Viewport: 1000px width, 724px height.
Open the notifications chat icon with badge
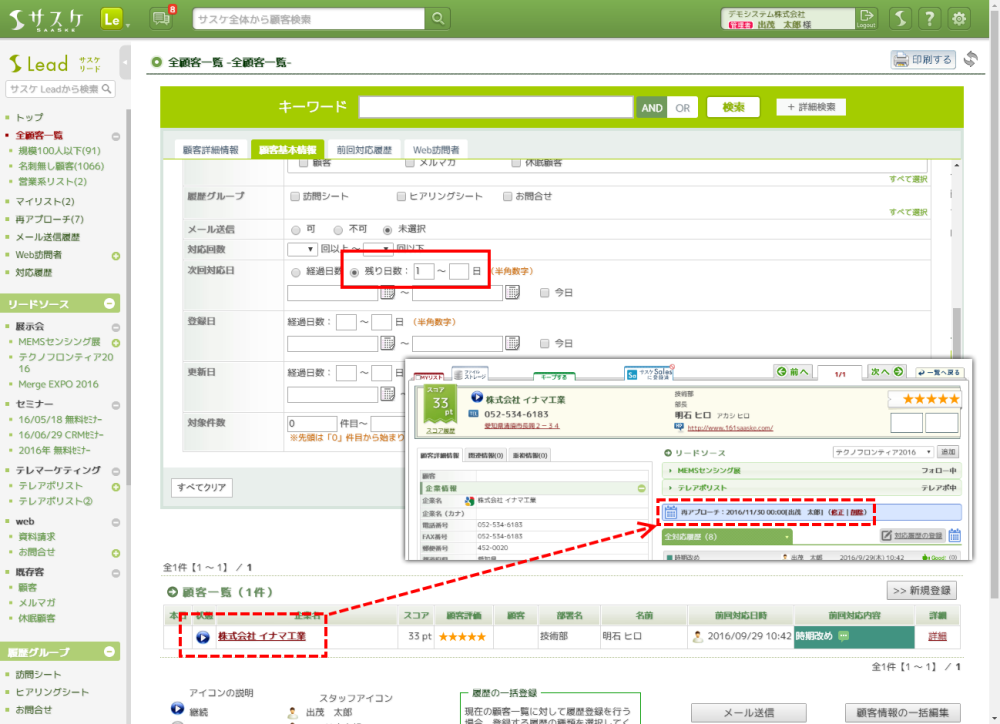tap(160, 19)
